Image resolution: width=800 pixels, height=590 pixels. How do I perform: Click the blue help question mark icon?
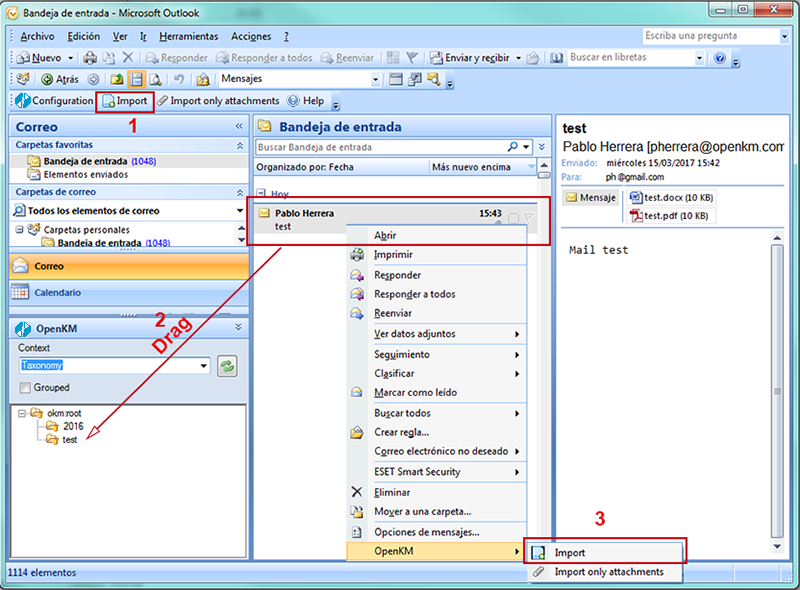coord(719,58)
